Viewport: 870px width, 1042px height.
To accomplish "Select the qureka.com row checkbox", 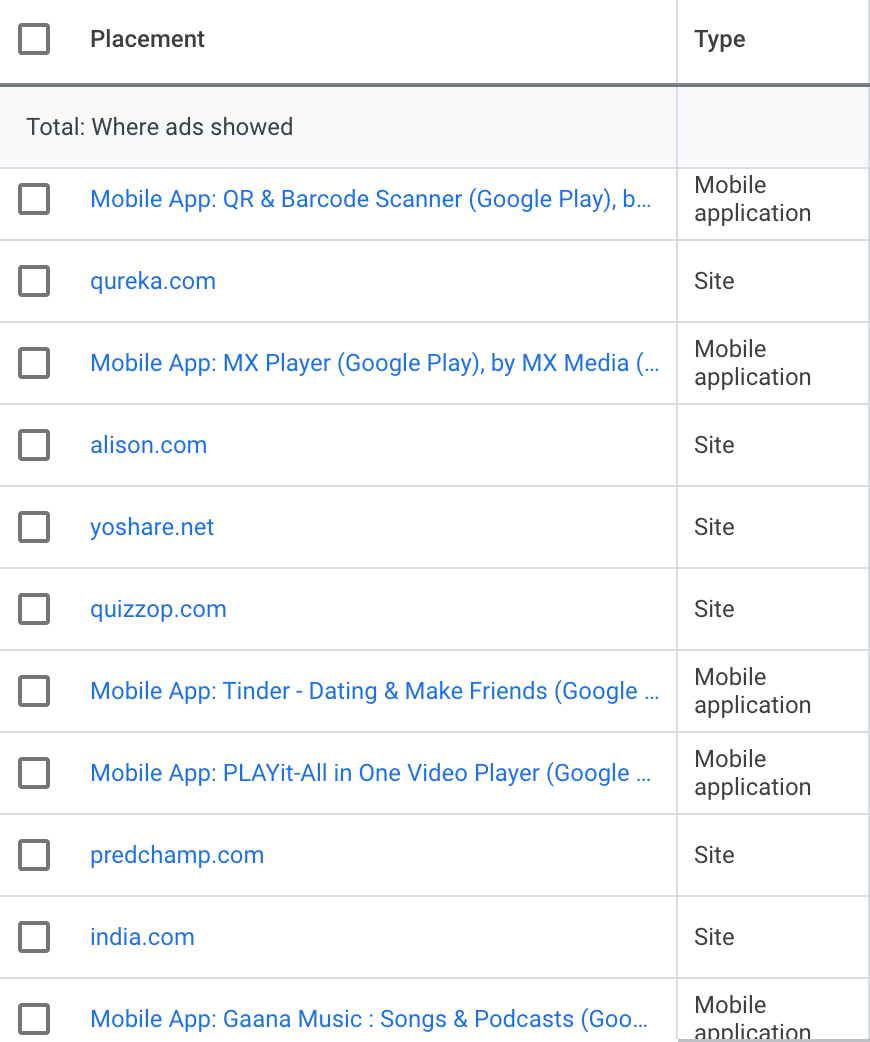I will coord(34,281).
